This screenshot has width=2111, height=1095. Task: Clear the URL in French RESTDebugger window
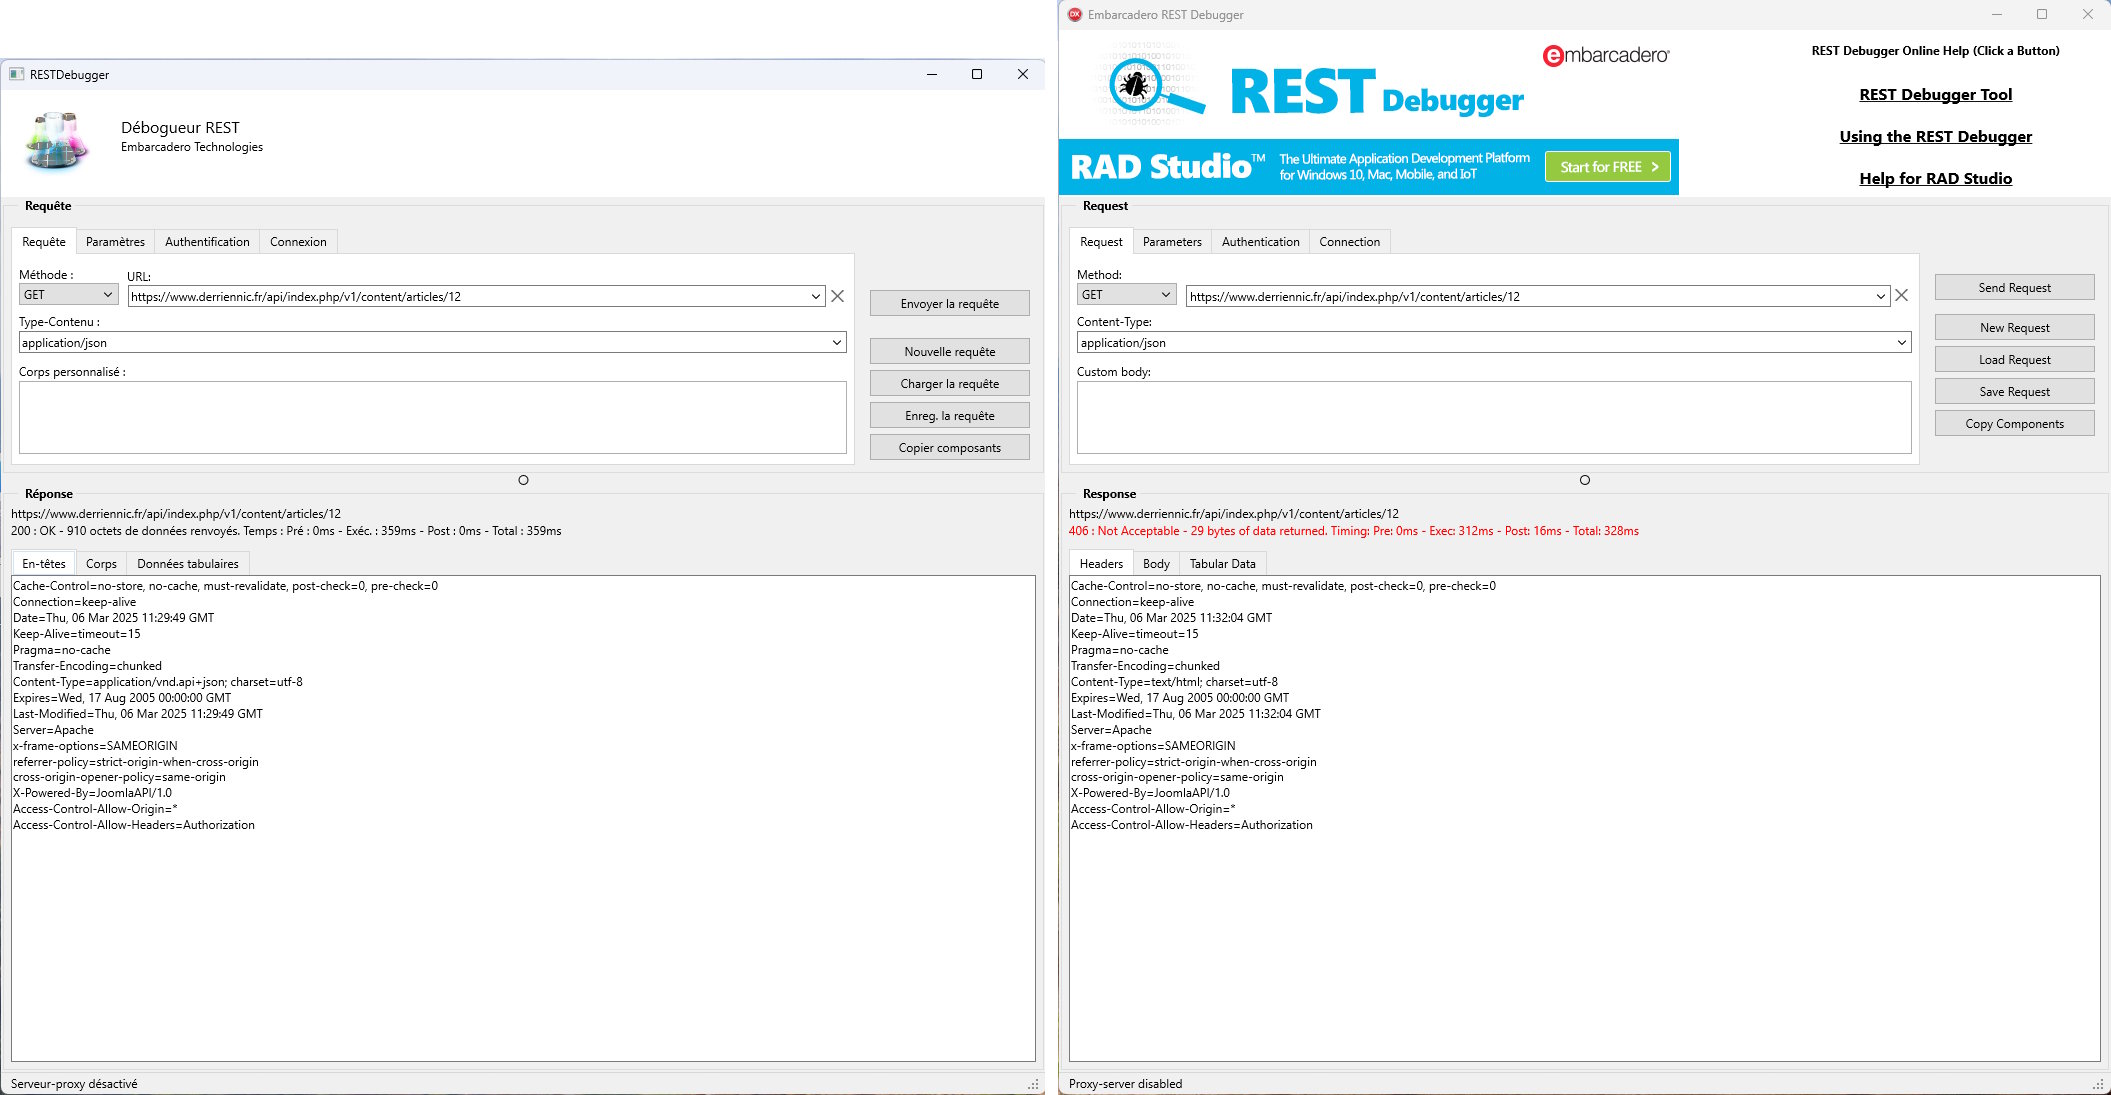click(838, 296)
